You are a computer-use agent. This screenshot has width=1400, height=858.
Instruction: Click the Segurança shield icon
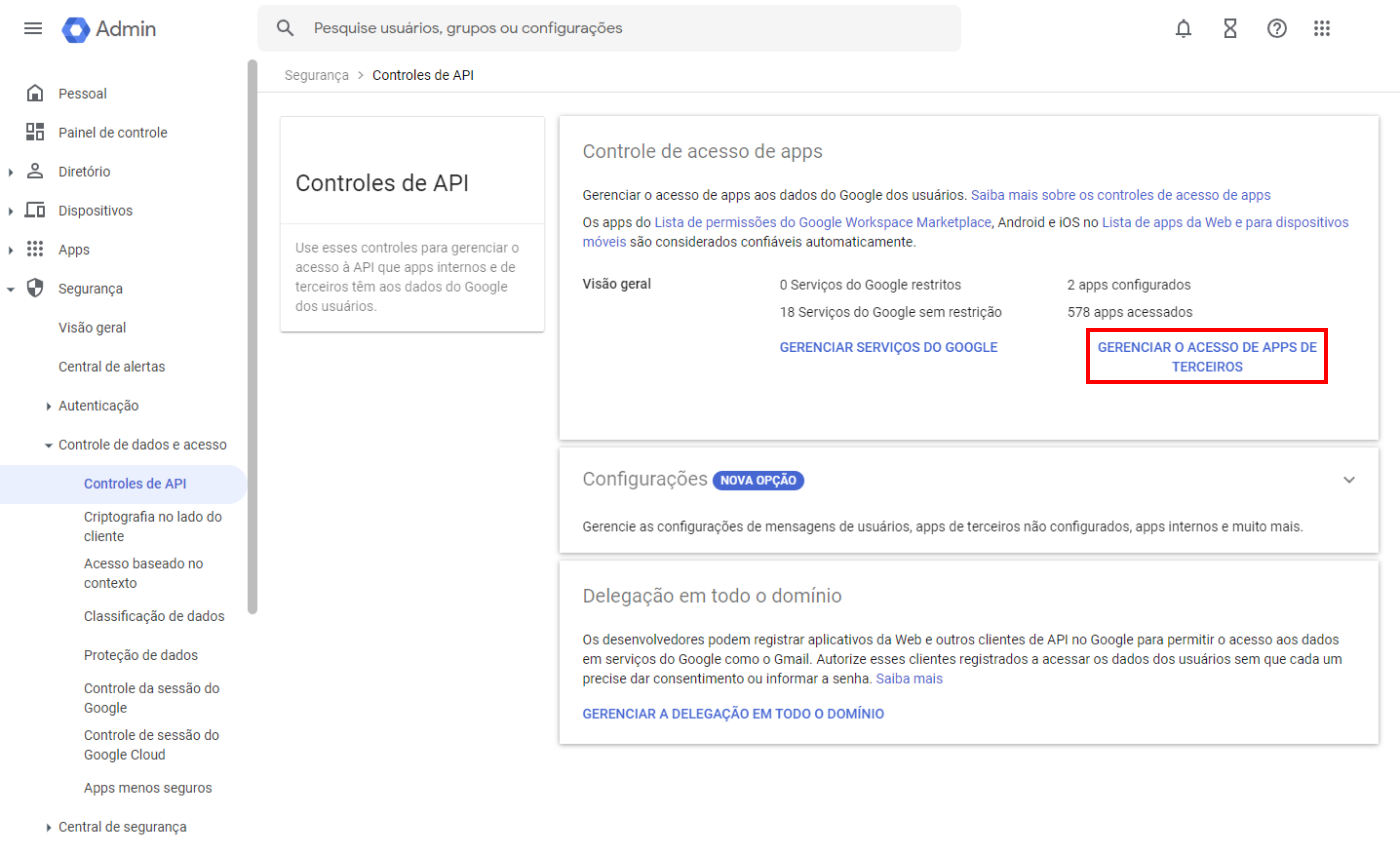coord(35,288)
